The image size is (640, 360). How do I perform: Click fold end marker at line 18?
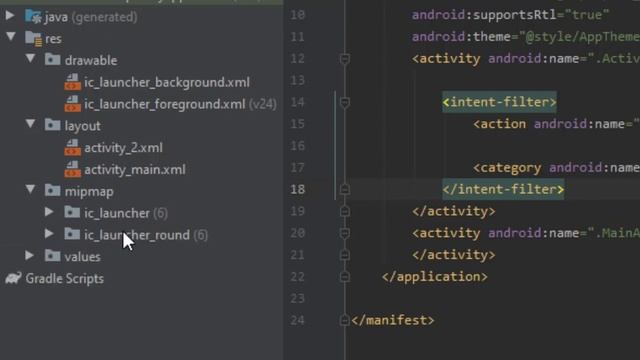tap(344, 189)
